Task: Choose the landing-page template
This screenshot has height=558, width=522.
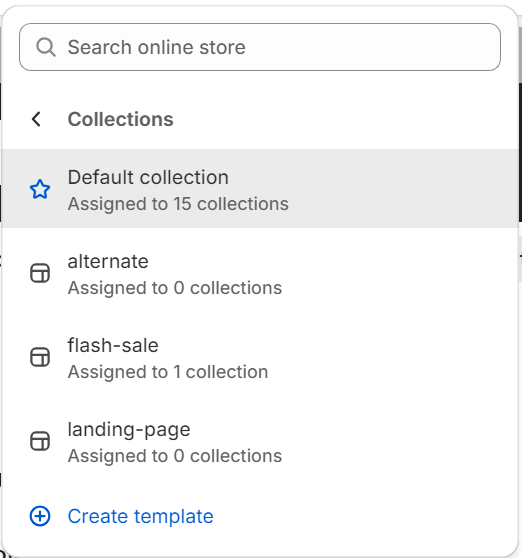Action: (260, 441)
